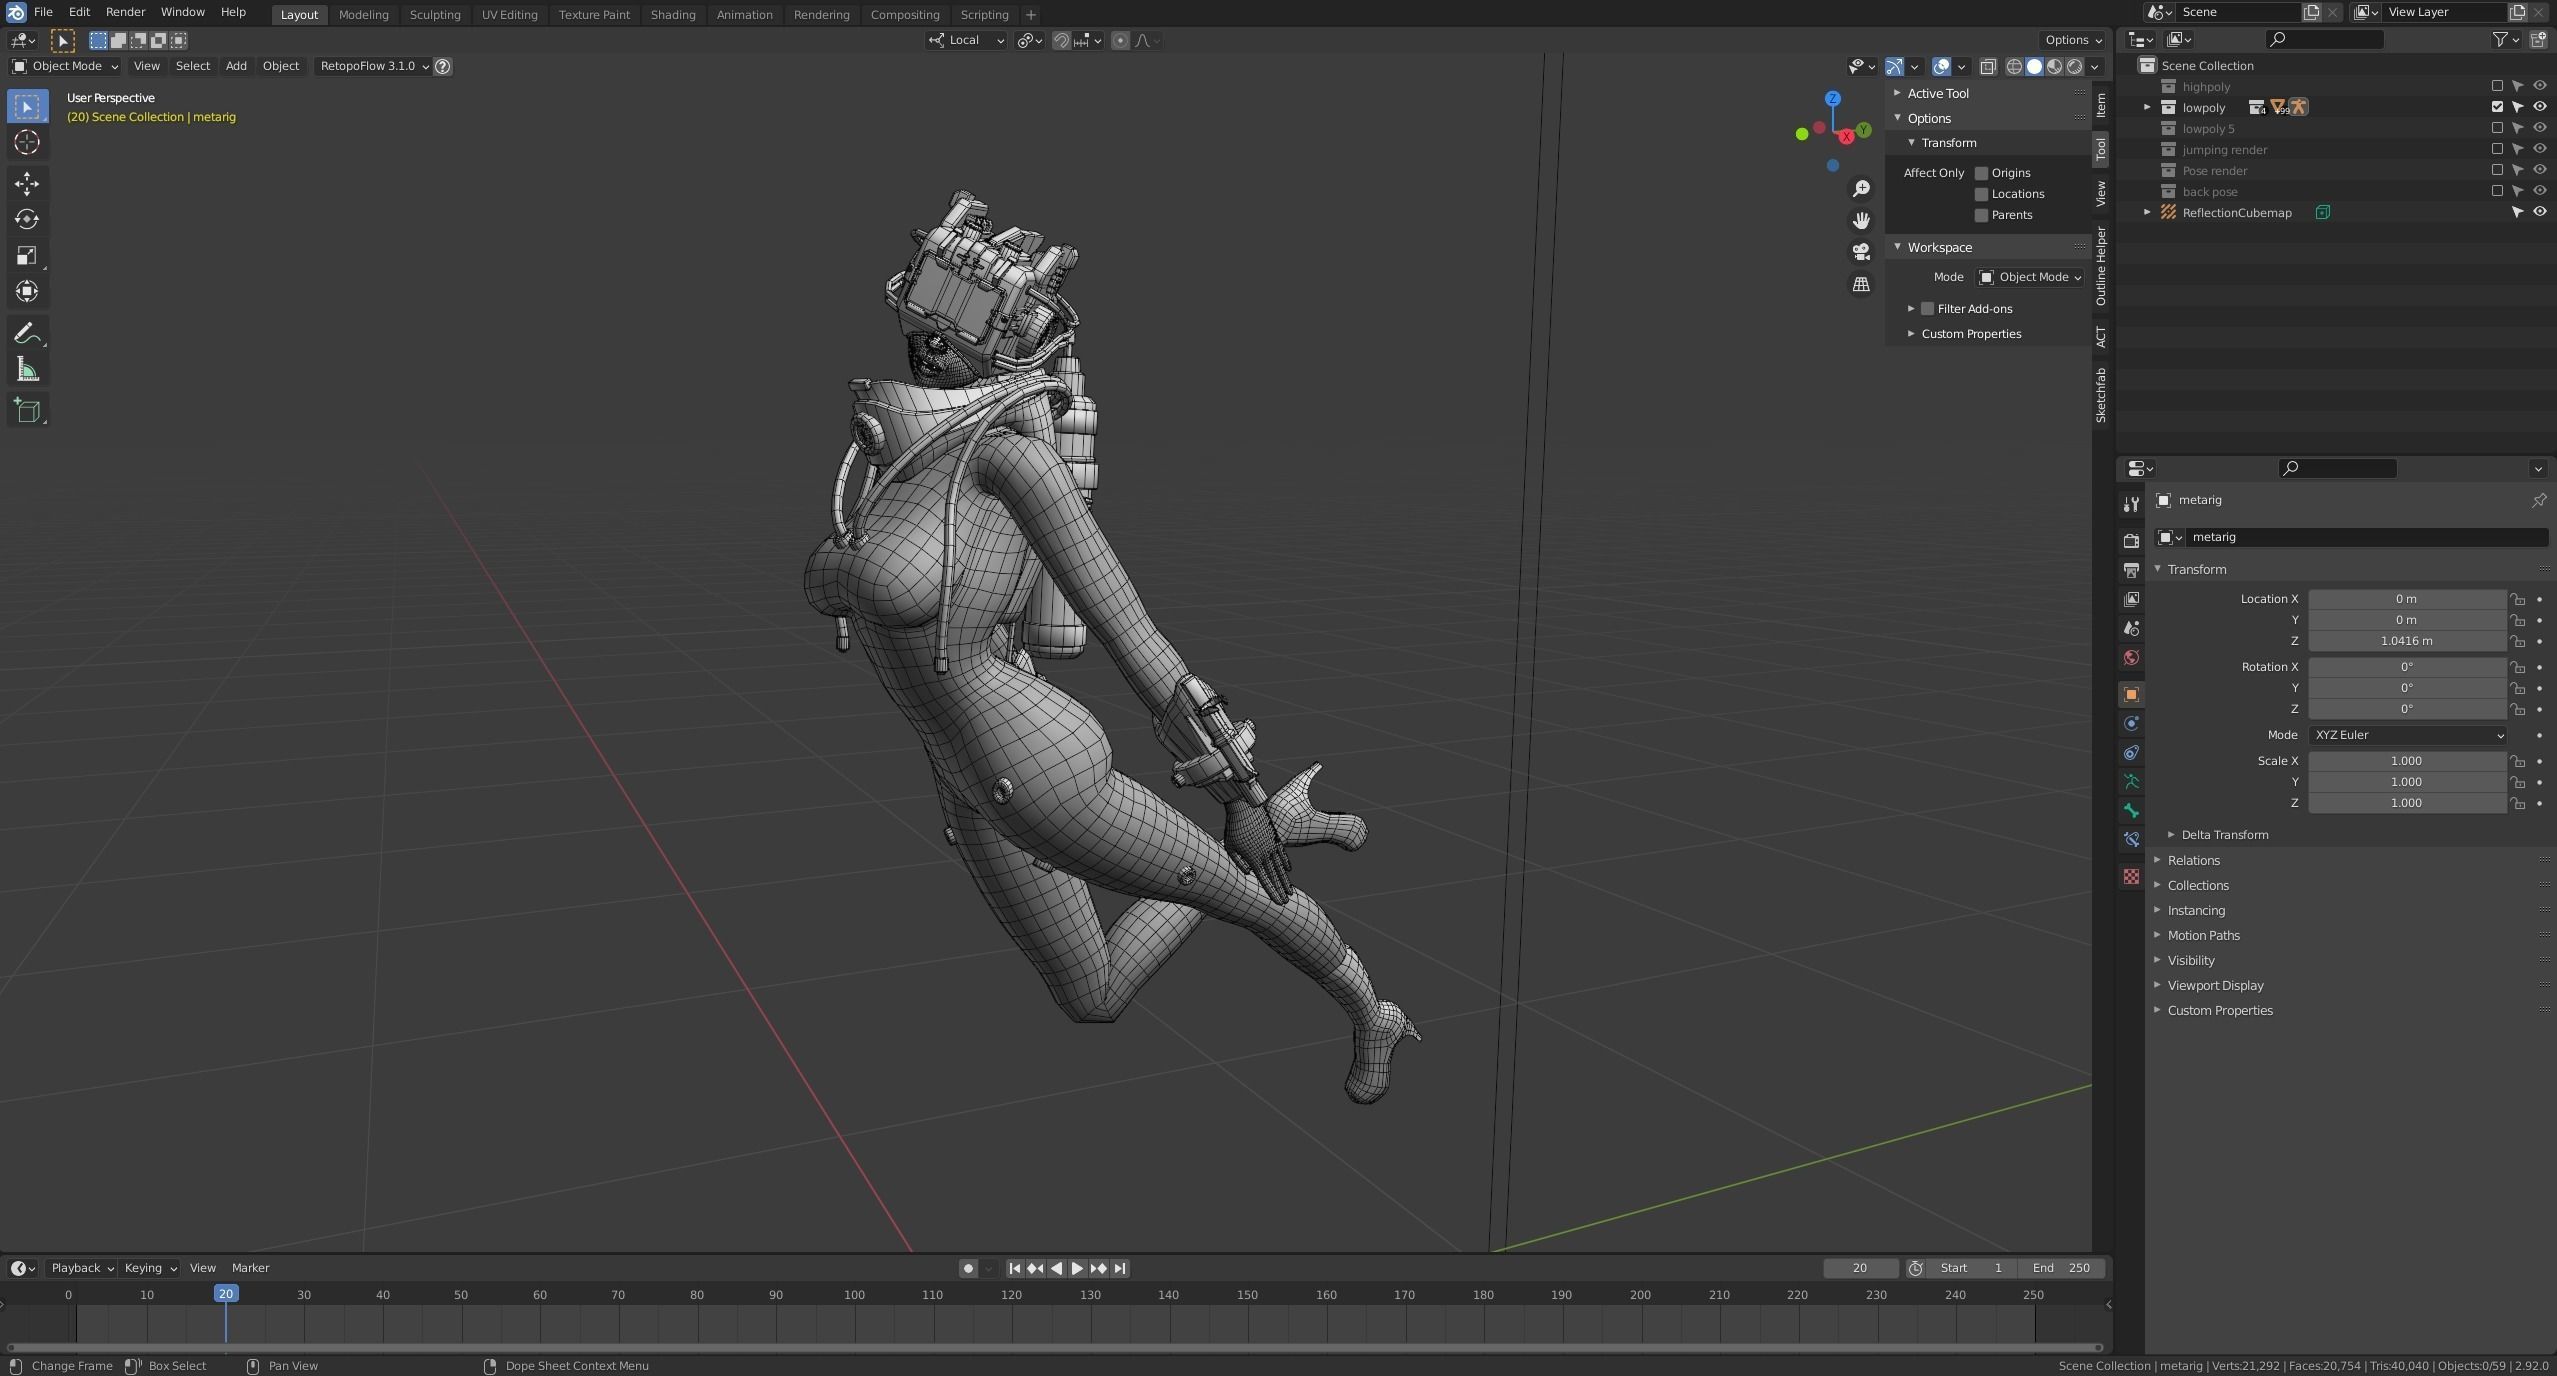The width and height of the screenshot is (2557, 1376).
Task: Enable Affect Only Origins checkbox
Action: 1981,173
